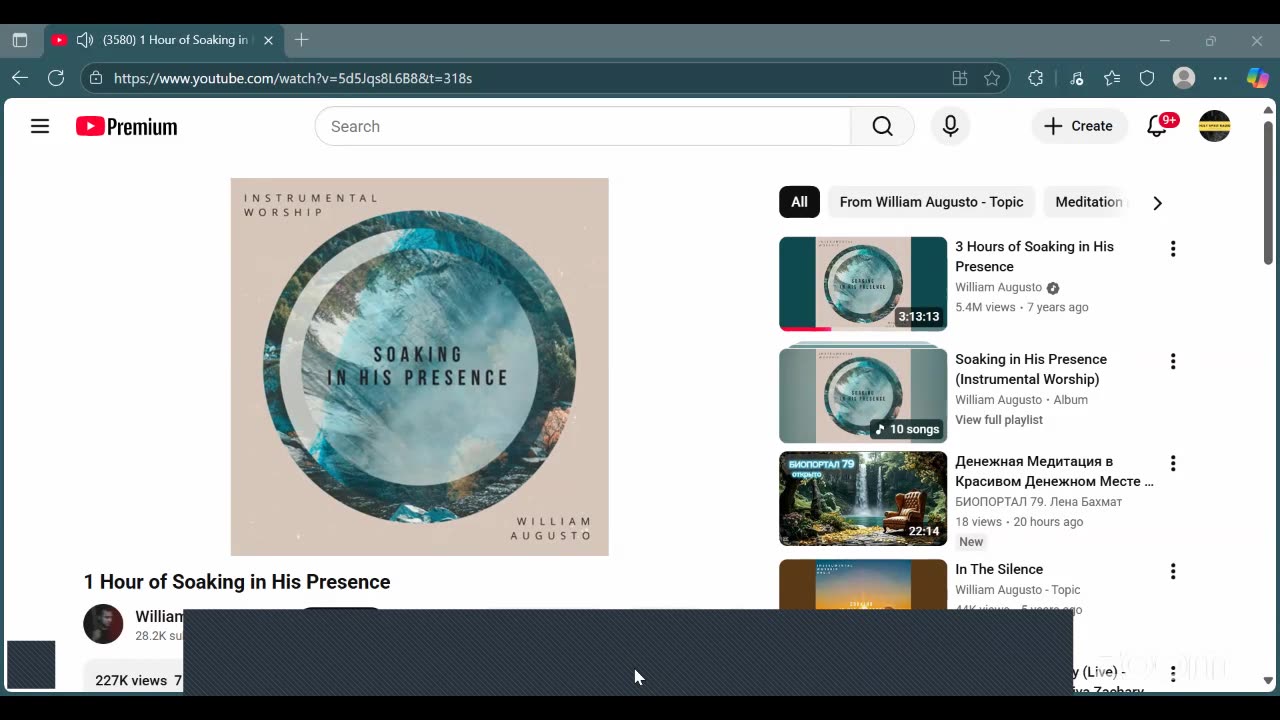
Task: Click the Create button
Action: point(1079,126)
